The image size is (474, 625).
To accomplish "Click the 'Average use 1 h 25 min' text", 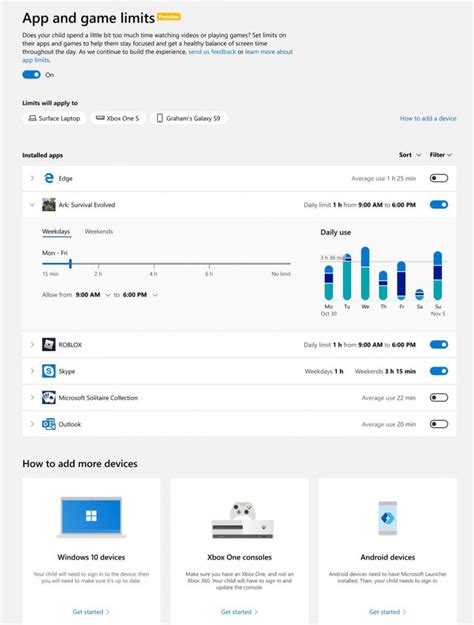I will pos(384,179).
